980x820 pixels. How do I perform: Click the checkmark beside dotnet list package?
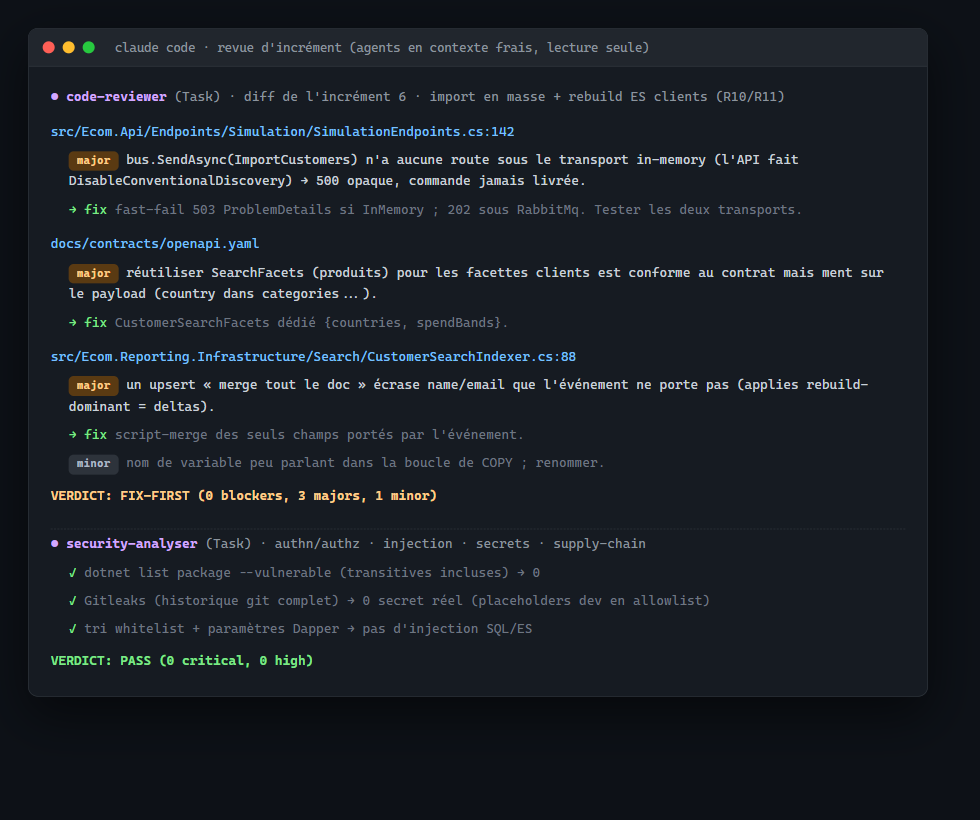pyautogui.click(x=72, y=572)
